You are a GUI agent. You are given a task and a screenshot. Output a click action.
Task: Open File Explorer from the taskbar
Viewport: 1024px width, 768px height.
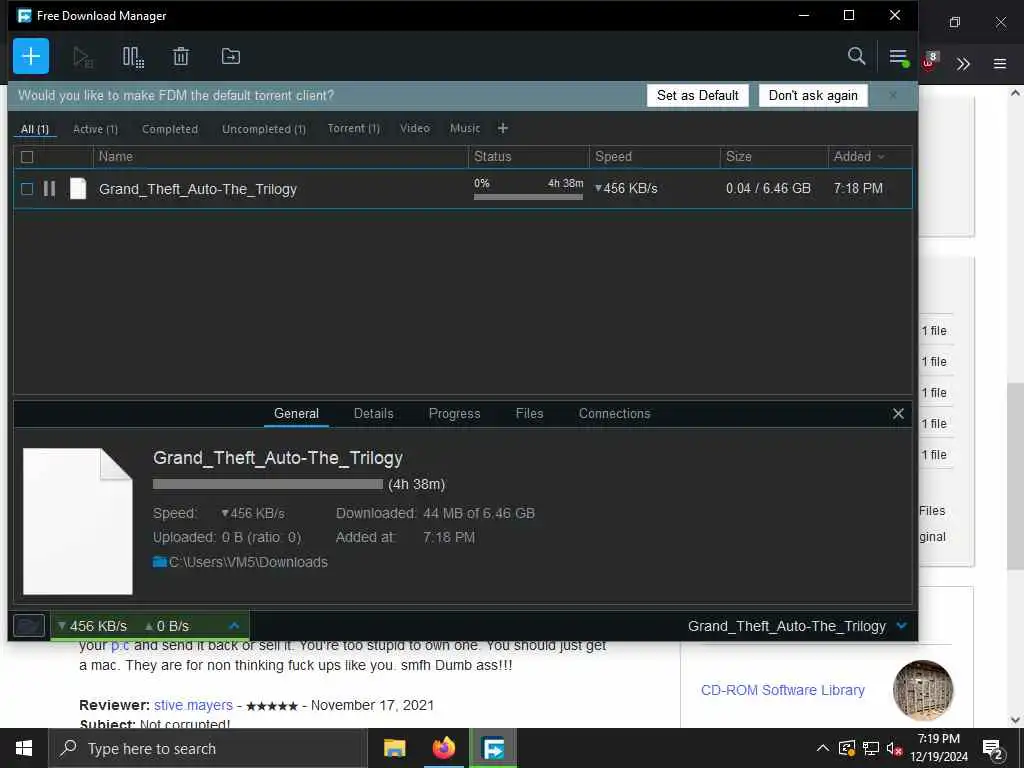point(394,748)
